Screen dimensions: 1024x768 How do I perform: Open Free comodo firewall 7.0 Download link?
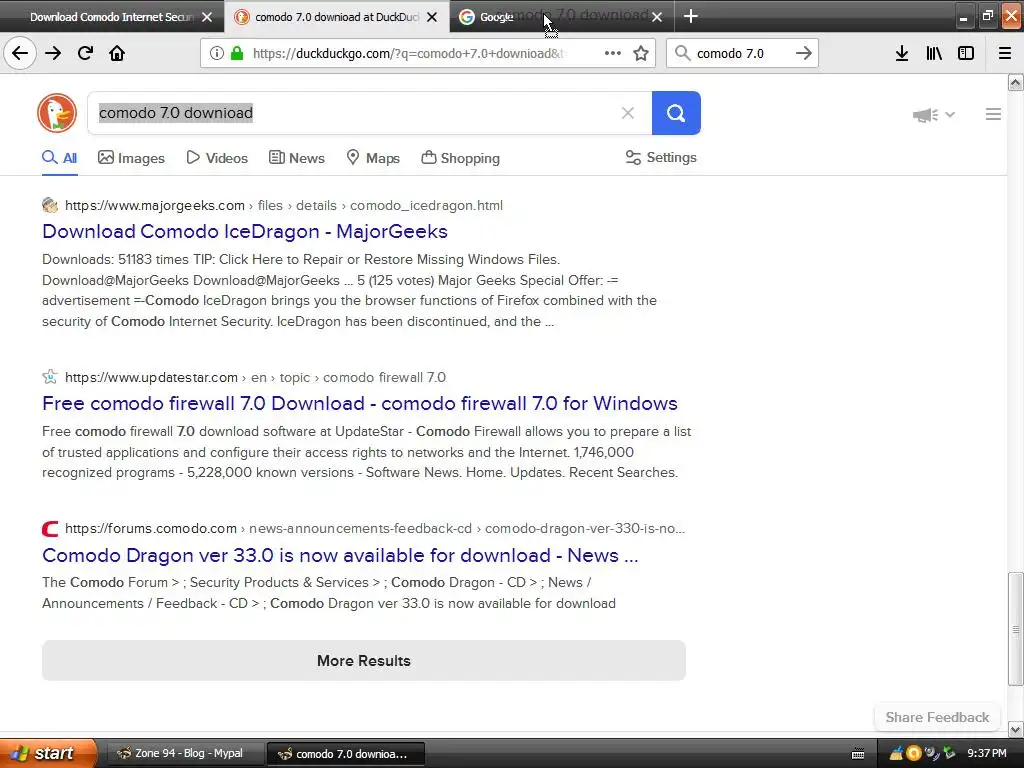click(360, 403)
